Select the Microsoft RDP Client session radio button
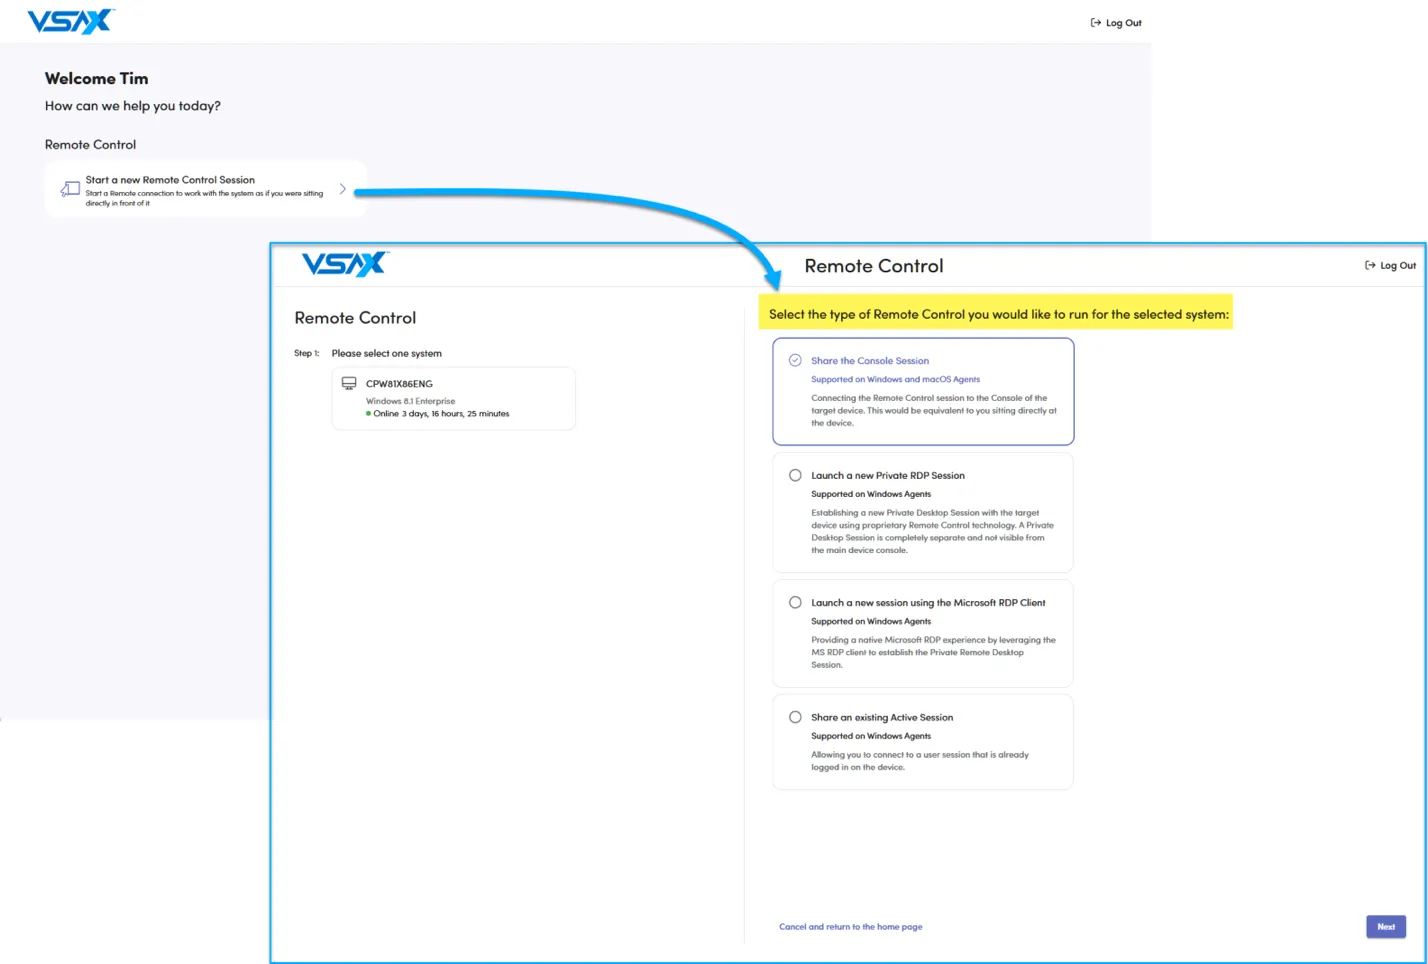 click(795, 603)
